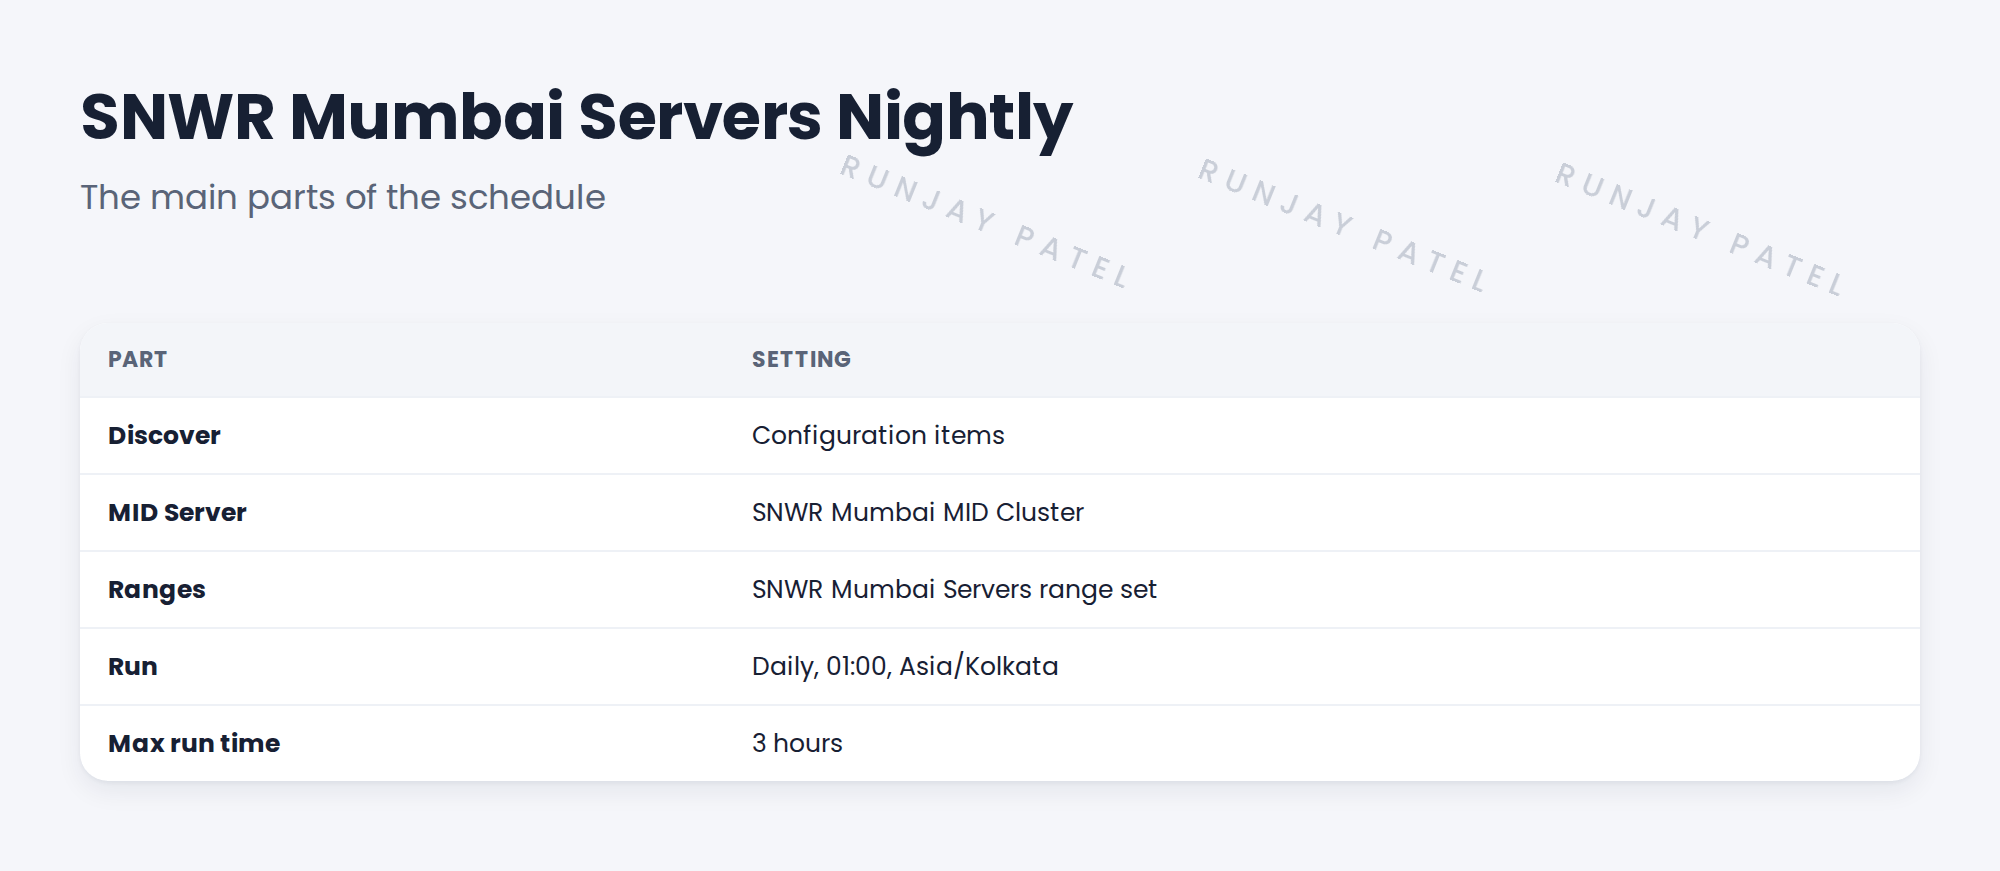Select the '3 hours' value
Screen dimensions: 2000x871
pos(797,743)
